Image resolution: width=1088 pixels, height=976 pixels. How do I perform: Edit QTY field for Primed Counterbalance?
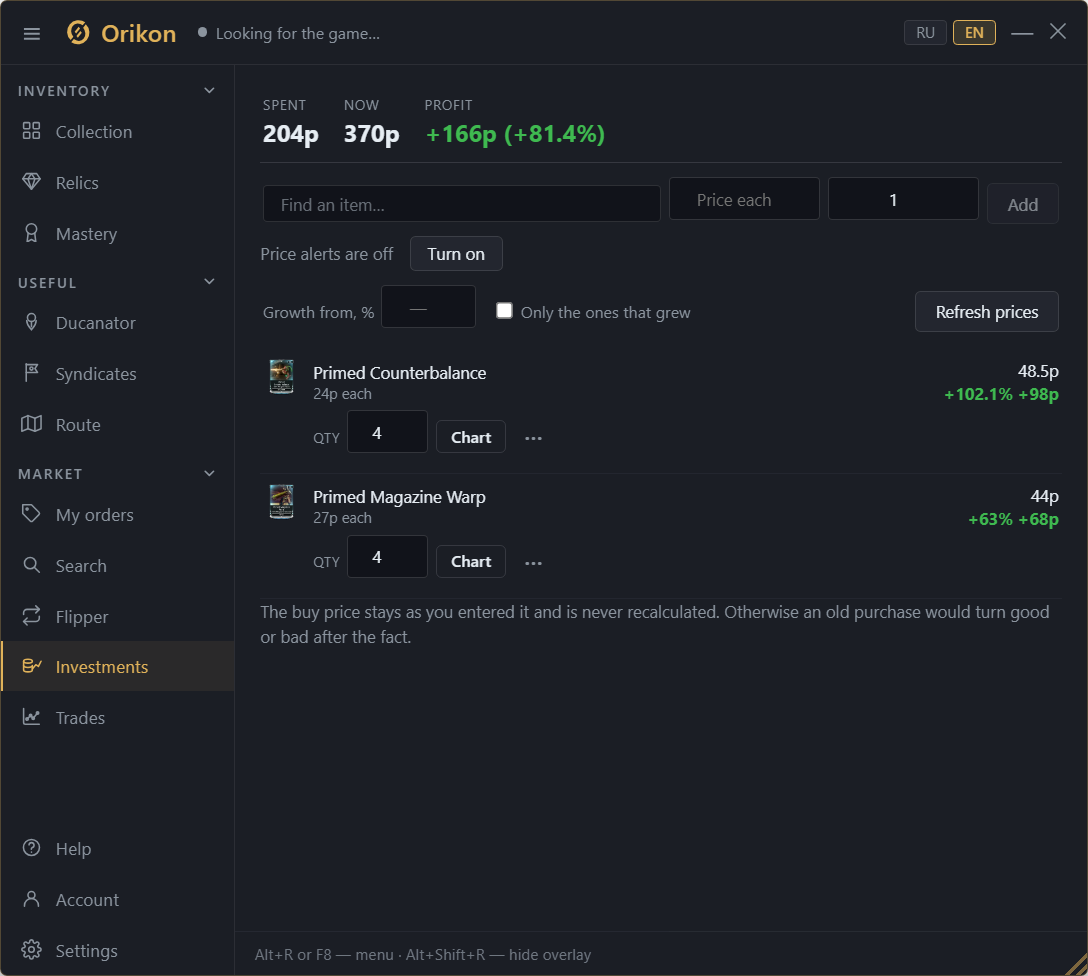pos(387,432)
